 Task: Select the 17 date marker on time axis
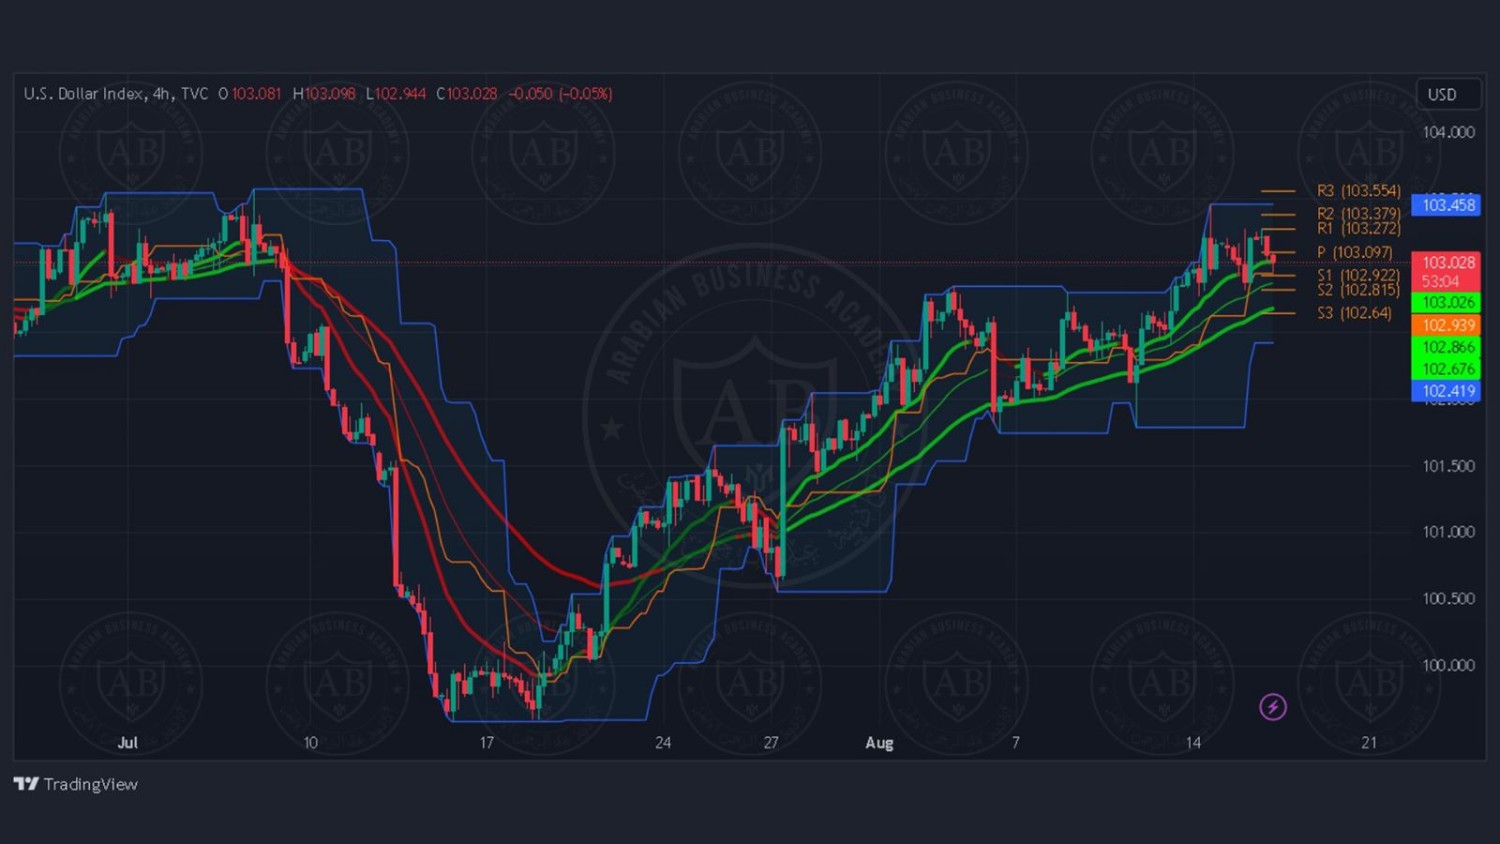point(486,742)
